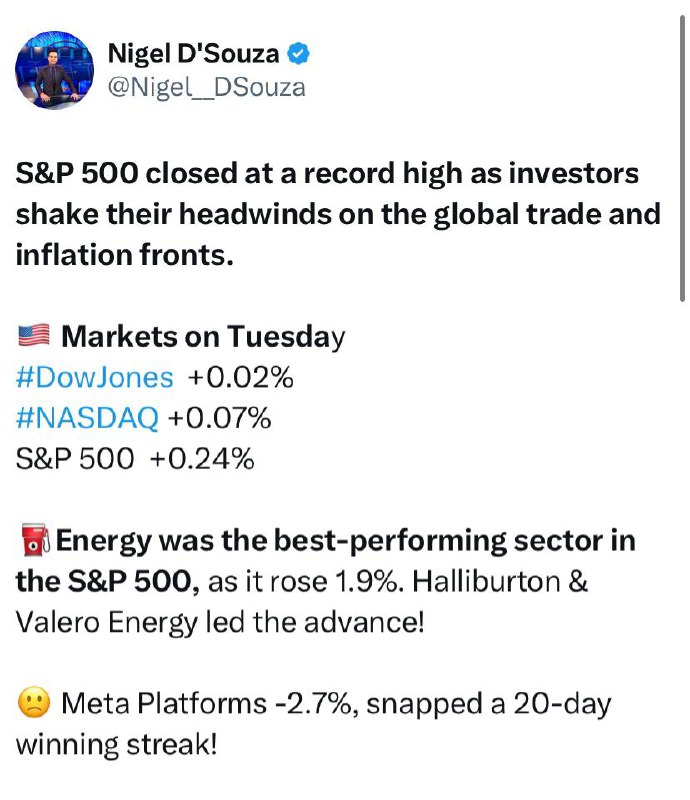The width and height of the screenshot is (690, 800).
Task: Open the #DowJones hashtag
Action: point(94,378)
